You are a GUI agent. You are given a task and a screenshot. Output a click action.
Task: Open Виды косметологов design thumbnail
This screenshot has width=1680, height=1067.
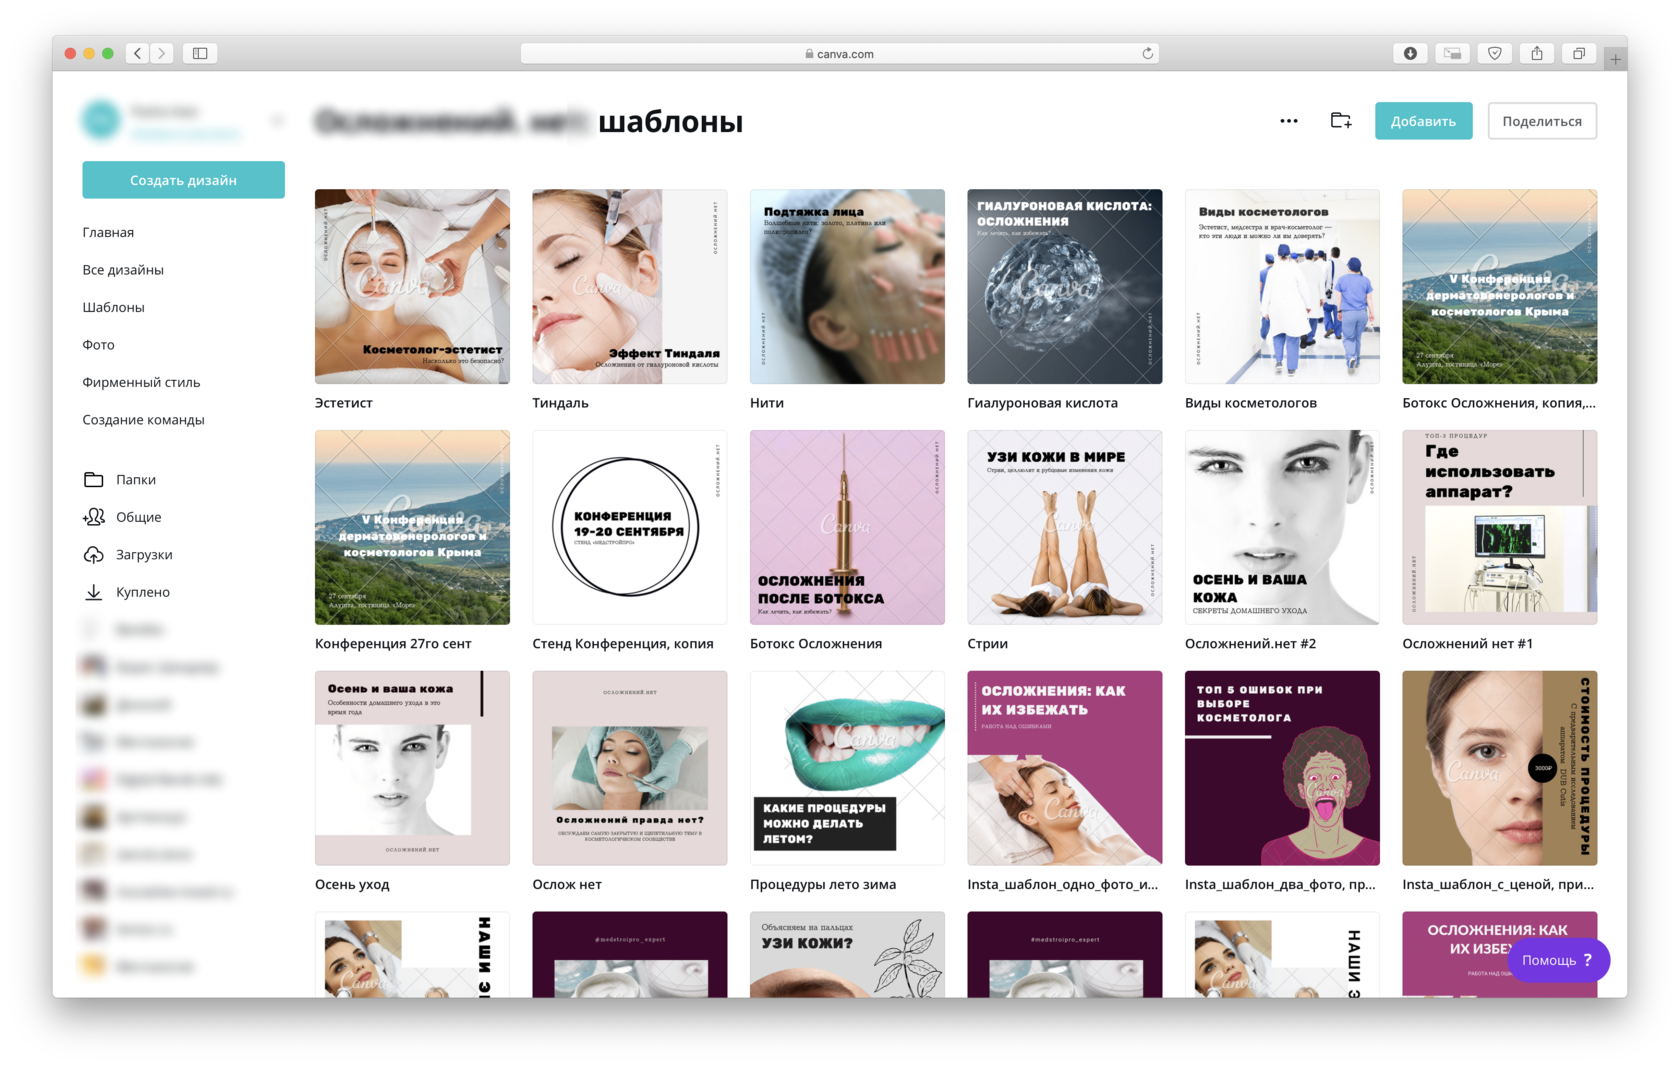coord(1282,287)
